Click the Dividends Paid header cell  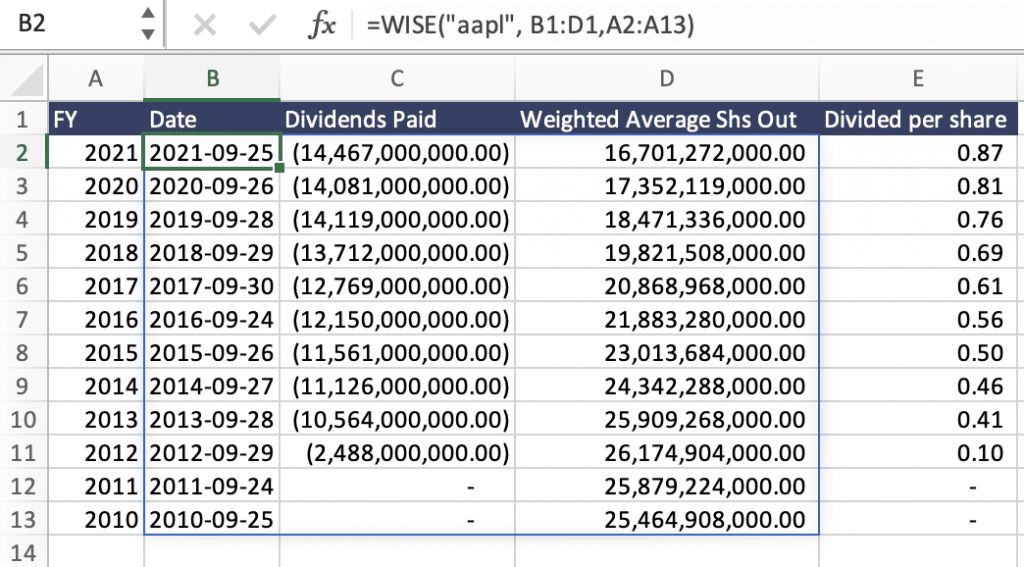coord(397,120)
